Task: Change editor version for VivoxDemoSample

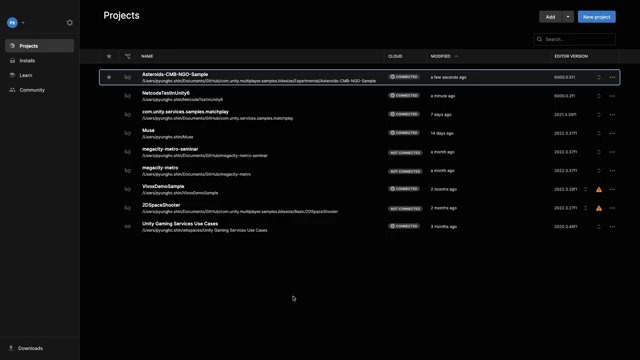Action: [x=585, y=189]
